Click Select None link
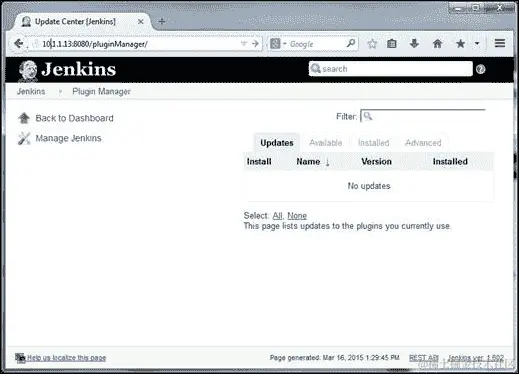Screen dimensions: 519x374 [x=297, y=216]
